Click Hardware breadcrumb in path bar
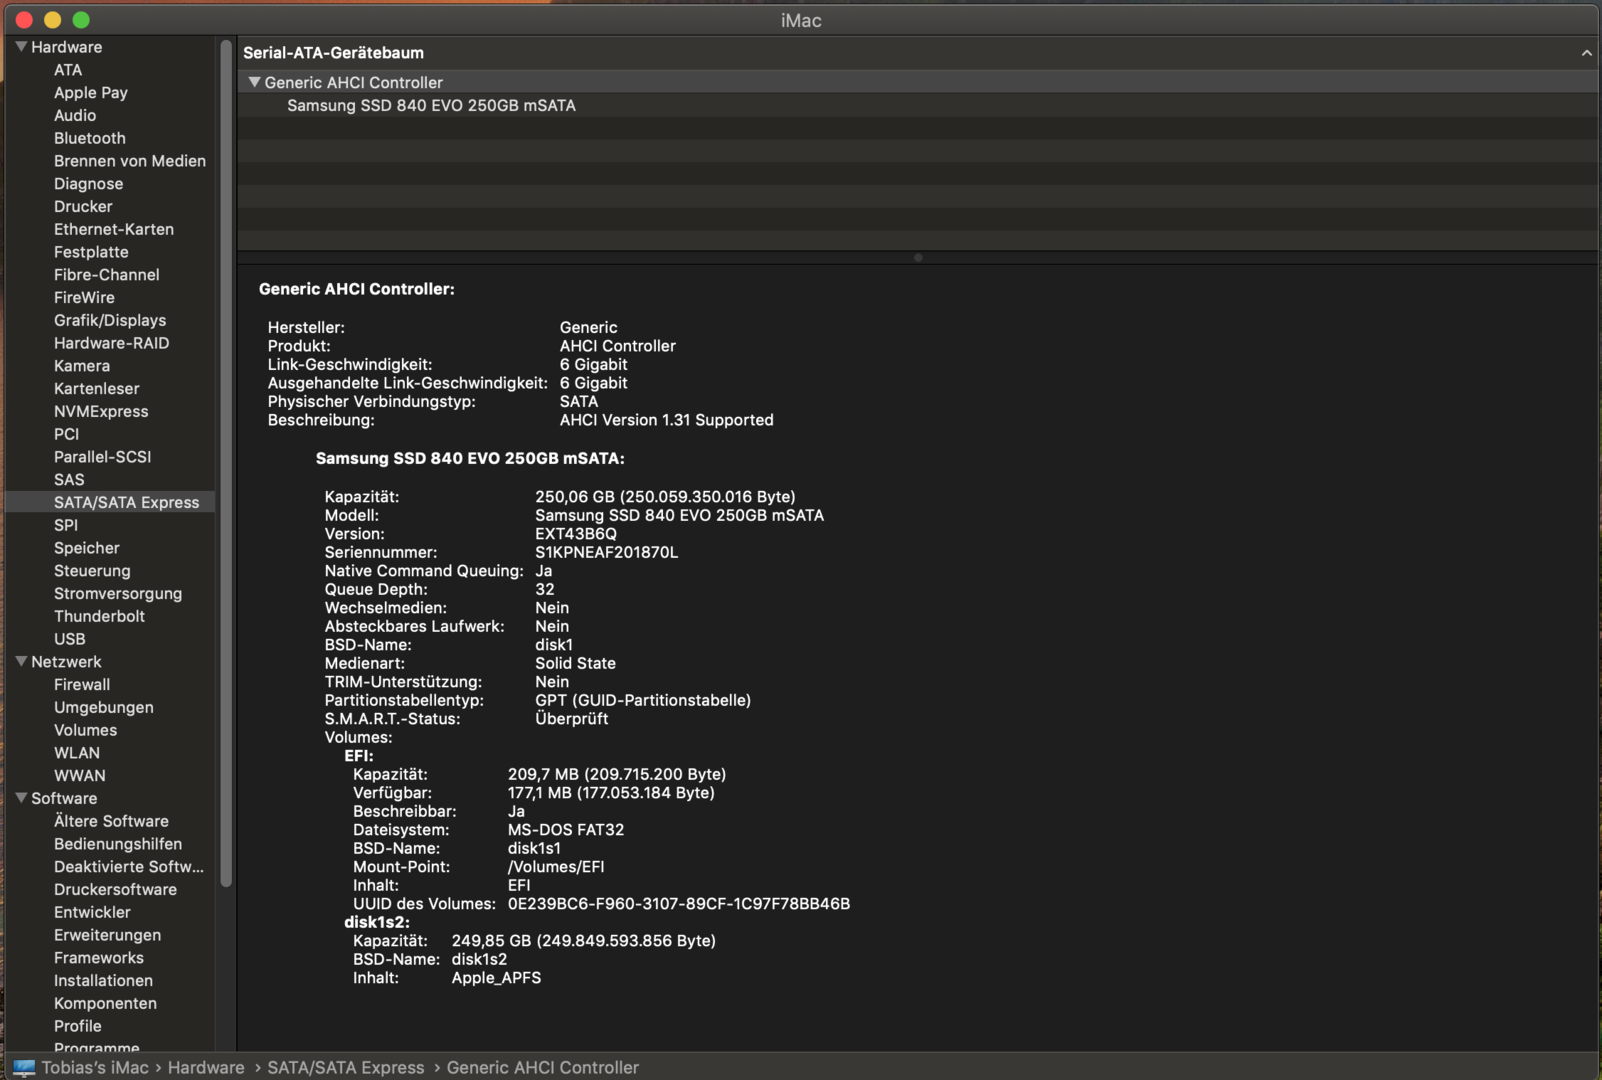The width and height of the screenshot is (1602, 1080). [206, 1068]
